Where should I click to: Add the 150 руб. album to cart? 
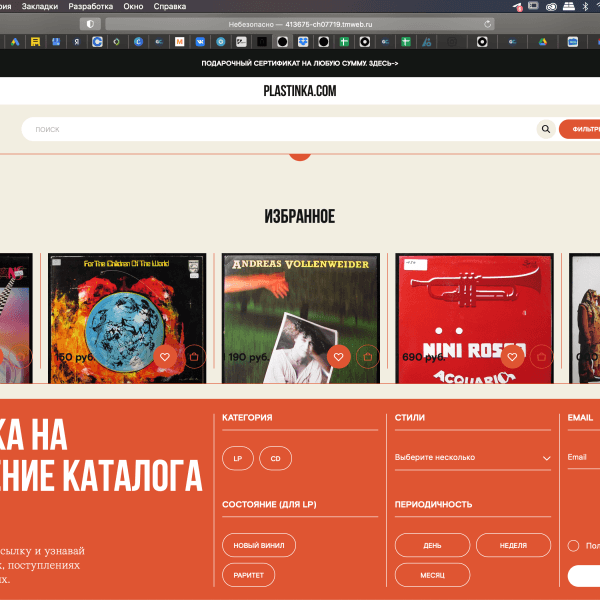194,356
